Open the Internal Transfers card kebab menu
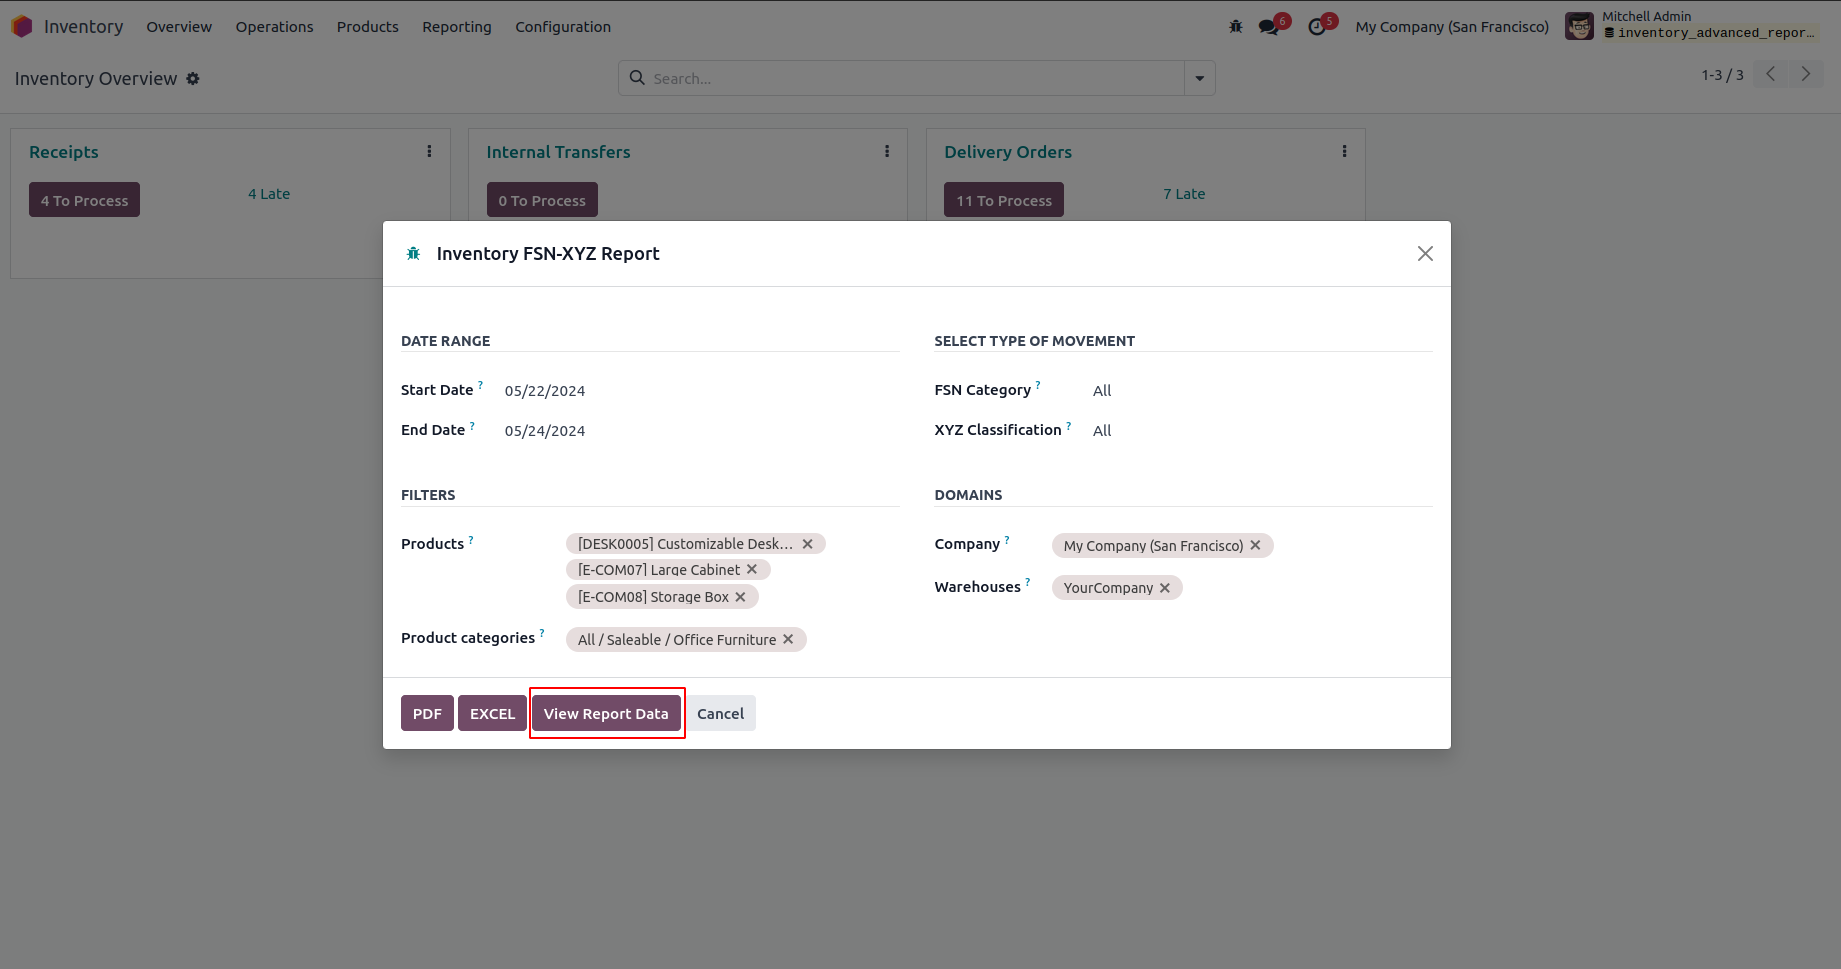 click(x=887, y=151)
